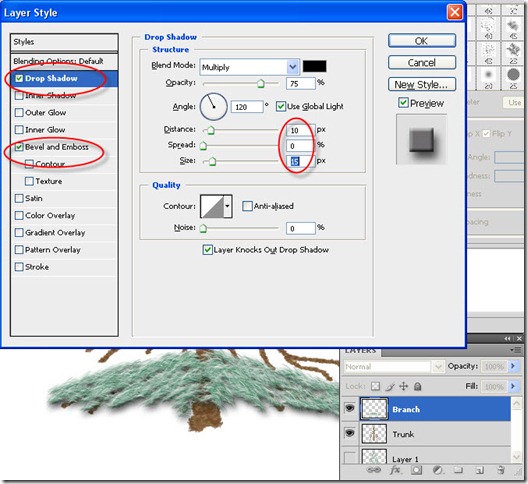
Task: Click the fx layer style icon
Action: point(395,470)
